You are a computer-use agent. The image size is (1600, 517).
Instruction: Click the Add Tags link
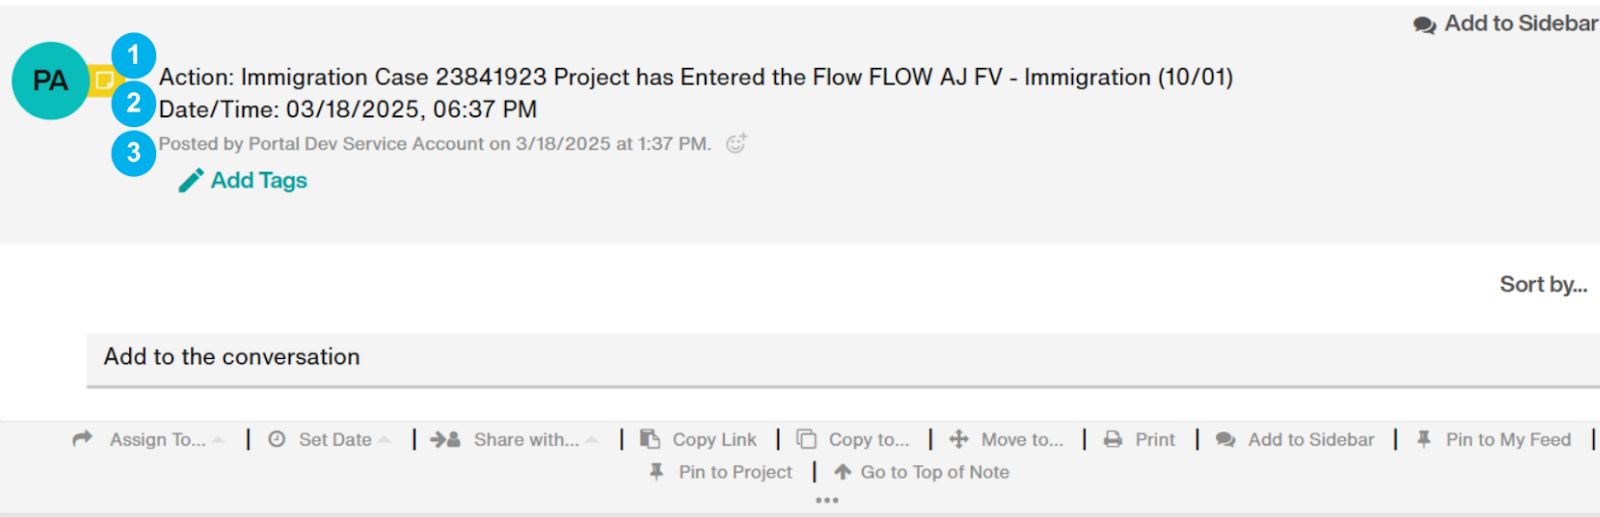[x=259, y=181]
